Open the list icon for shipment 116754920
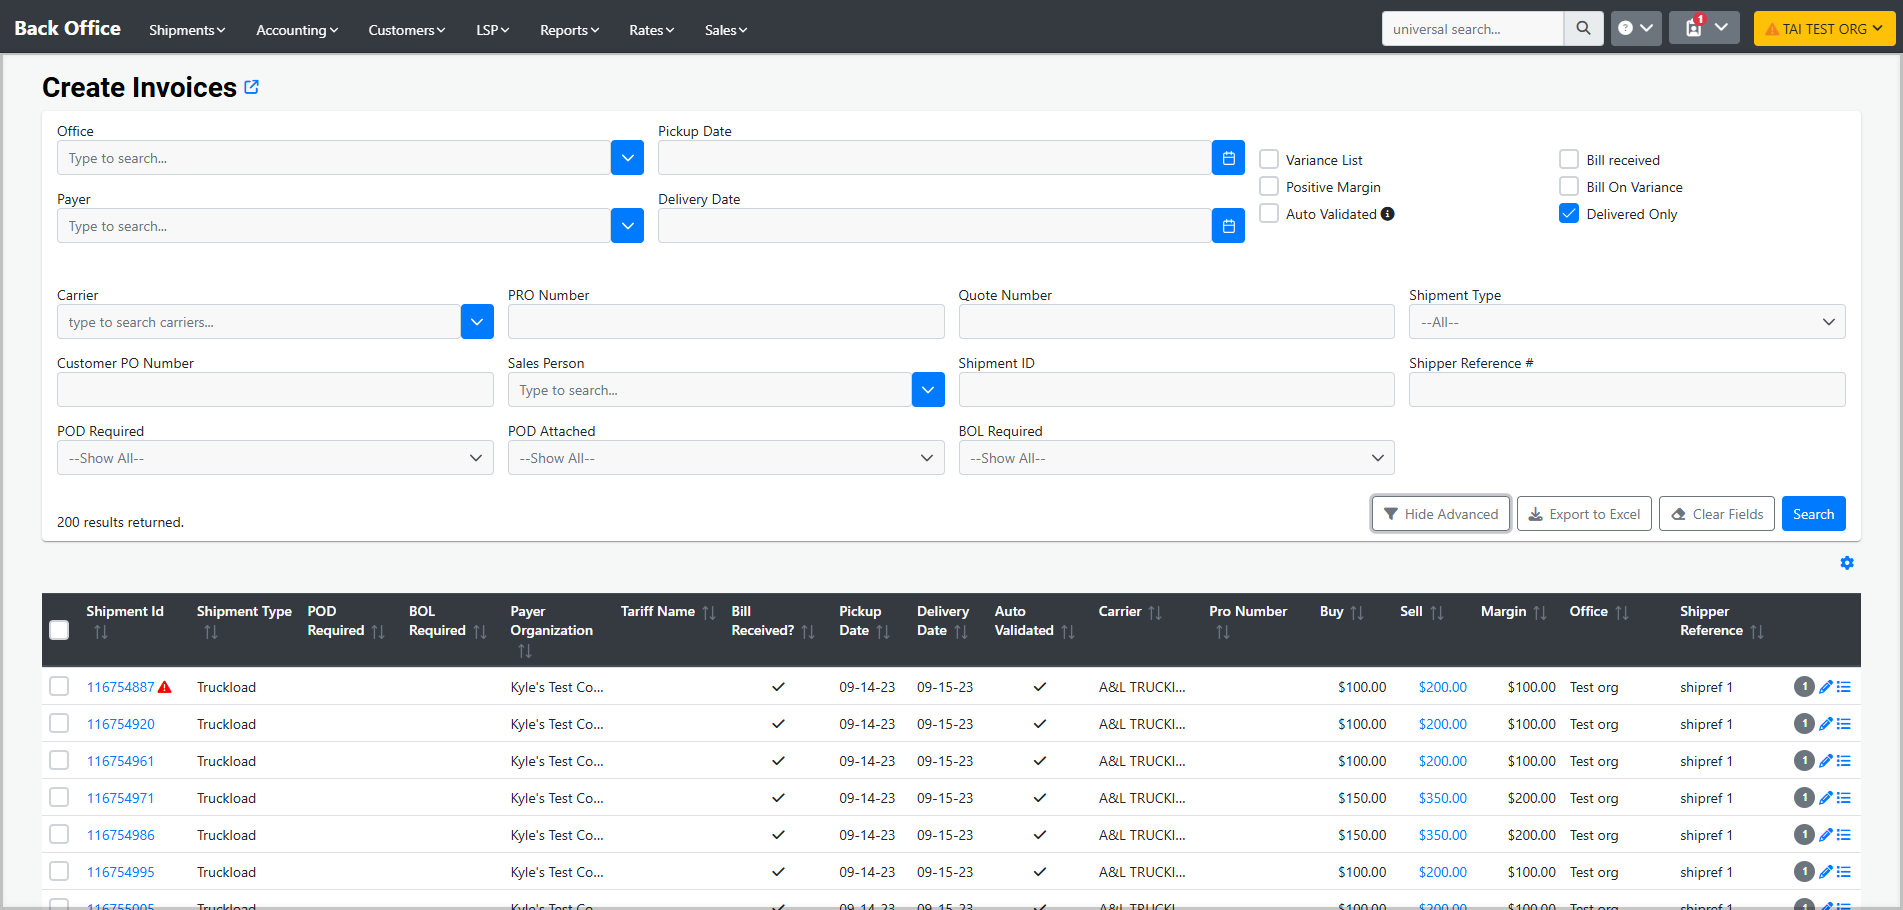The image size is (1903, 910). tap(1844, 724)
